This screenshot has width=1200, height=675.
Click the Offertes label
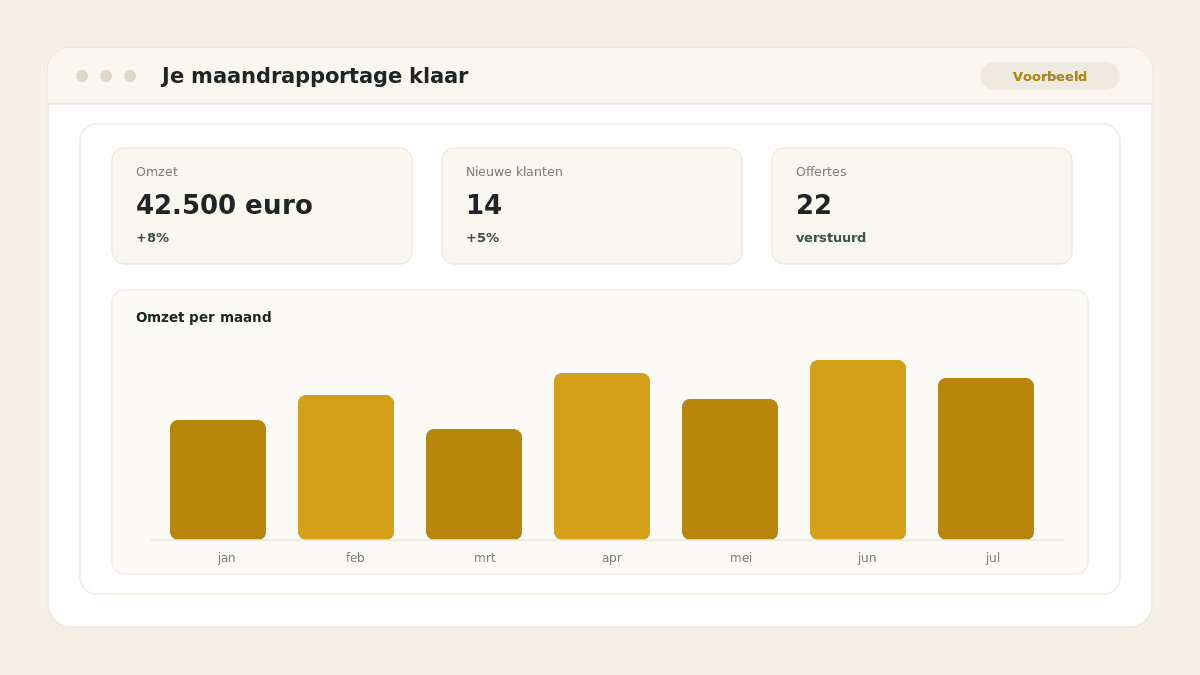point(821,172)
